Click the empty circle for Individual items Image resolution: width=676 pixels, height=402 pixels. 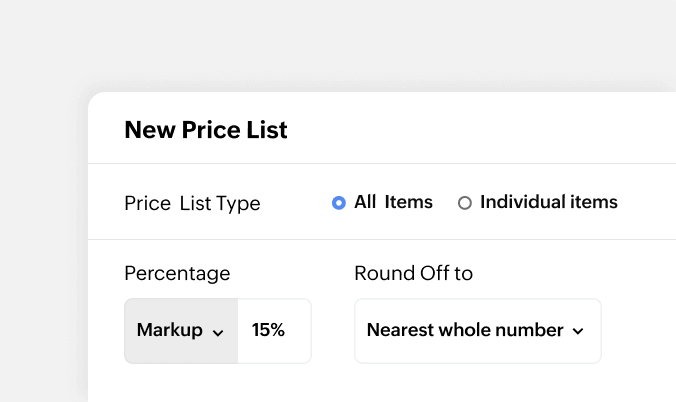coord(464,203)
